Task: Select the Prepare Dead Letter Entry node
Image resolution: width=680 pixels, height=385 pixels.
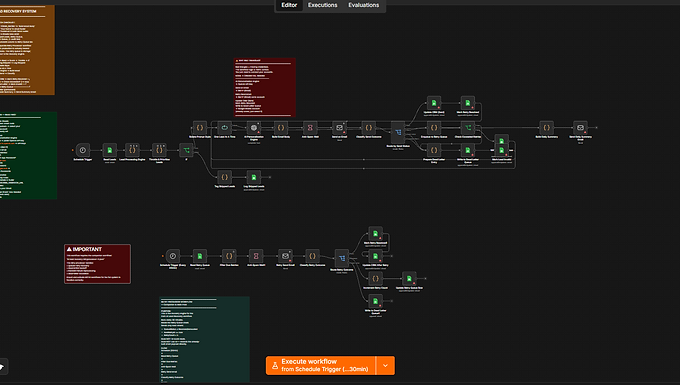Action: click(434, 150)
